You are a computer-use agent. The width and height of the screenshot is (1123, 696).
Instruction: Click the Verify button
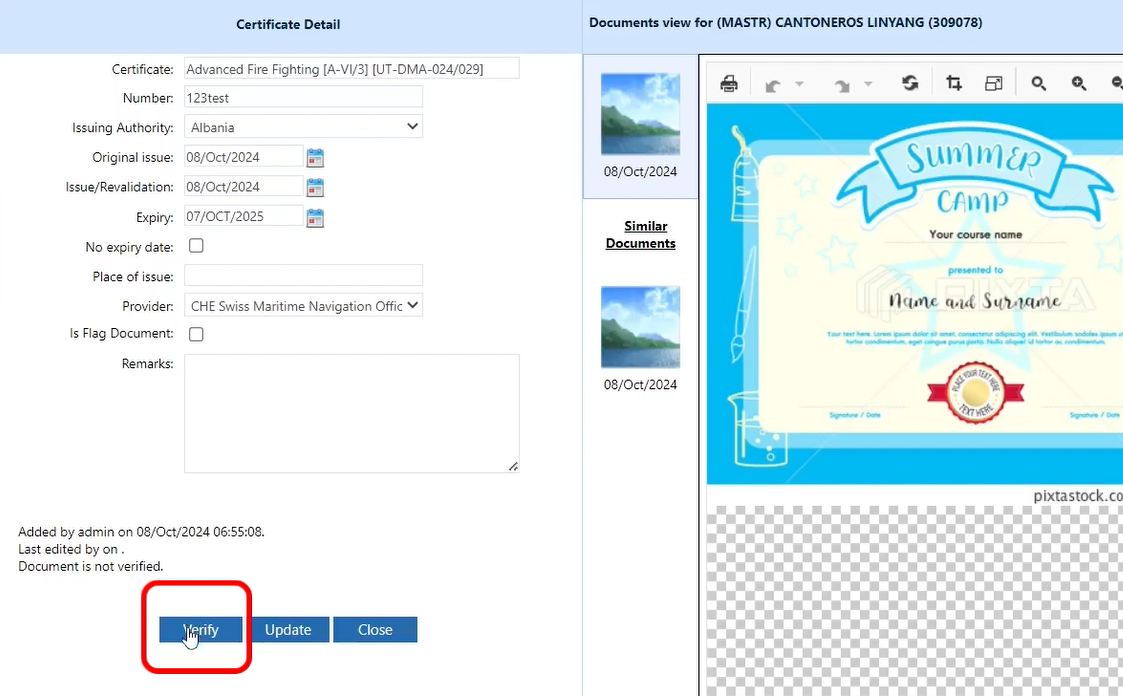(x=201, y=629)
